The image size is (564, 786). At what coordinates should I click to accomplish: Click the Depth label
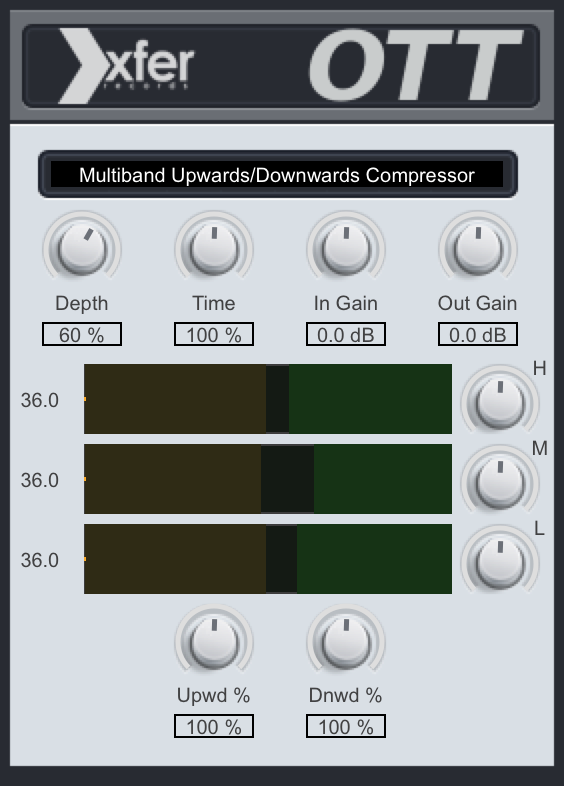pyautogui.click(x=82, y=303)
